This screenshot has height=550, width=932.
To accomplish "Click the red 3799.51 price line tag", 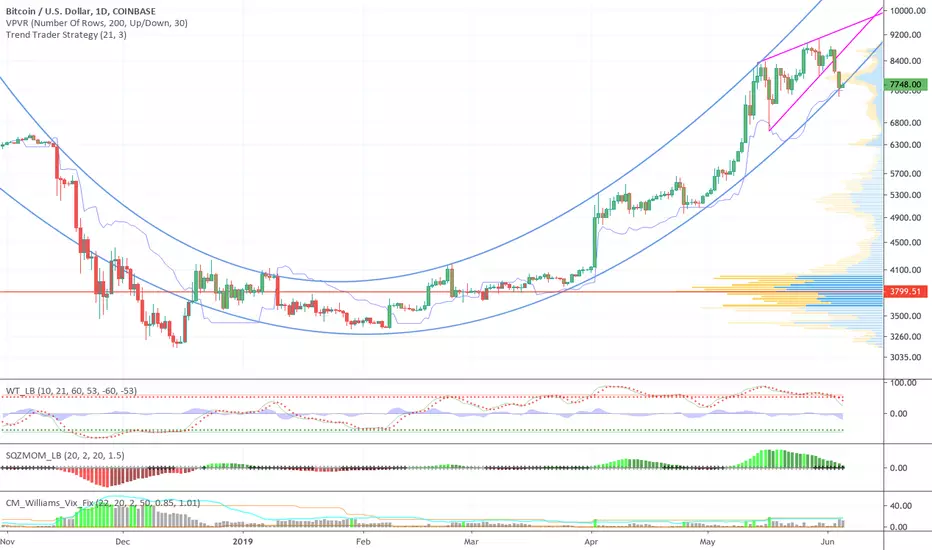I will coord(906,292).
